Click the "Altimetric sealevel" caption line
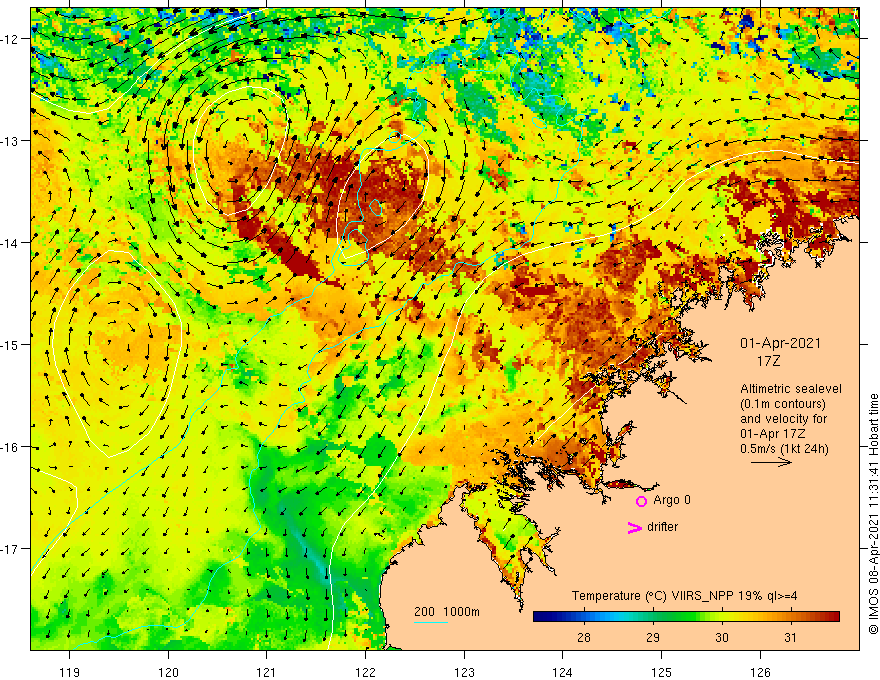 pyautogui.click(x=791, y=389)
